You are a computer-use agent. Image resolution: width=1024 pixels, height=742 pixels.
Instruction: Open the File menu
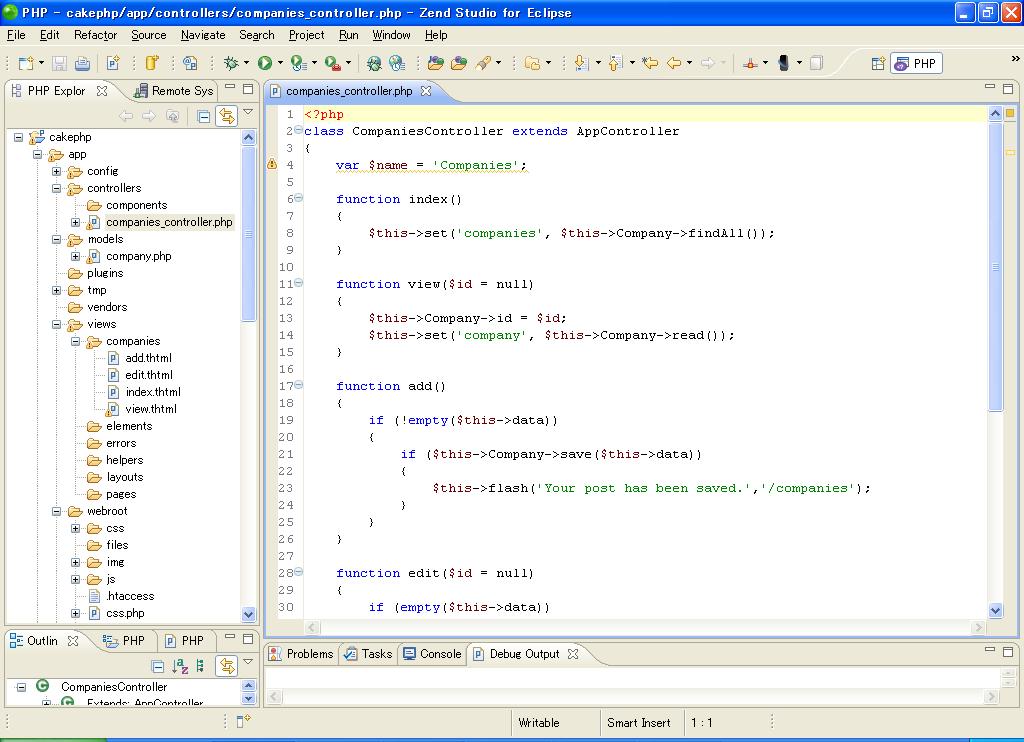[x=16, y=35]
